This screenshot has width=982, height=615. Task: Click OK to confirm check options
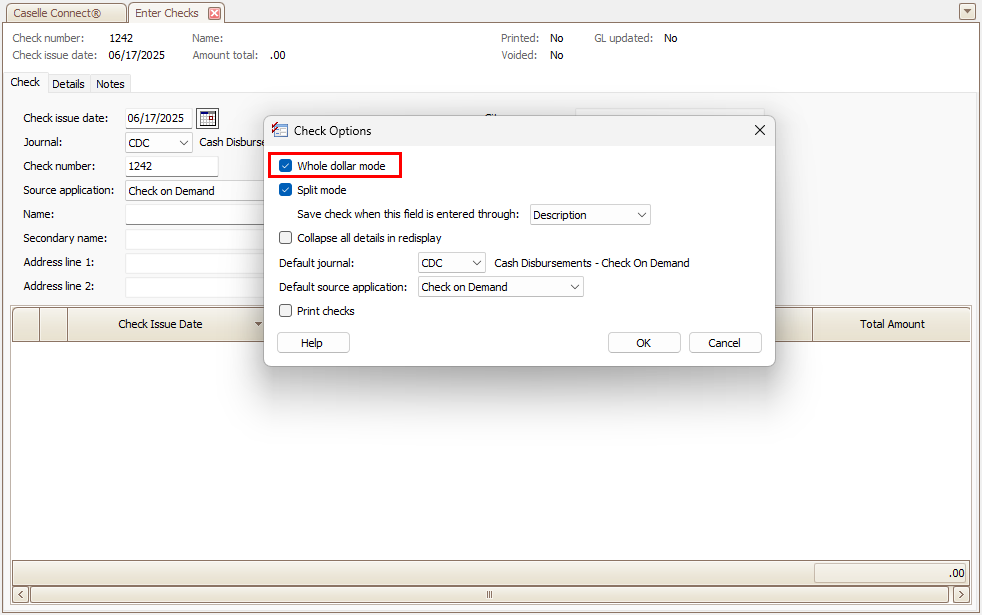(x=643, y=343)
